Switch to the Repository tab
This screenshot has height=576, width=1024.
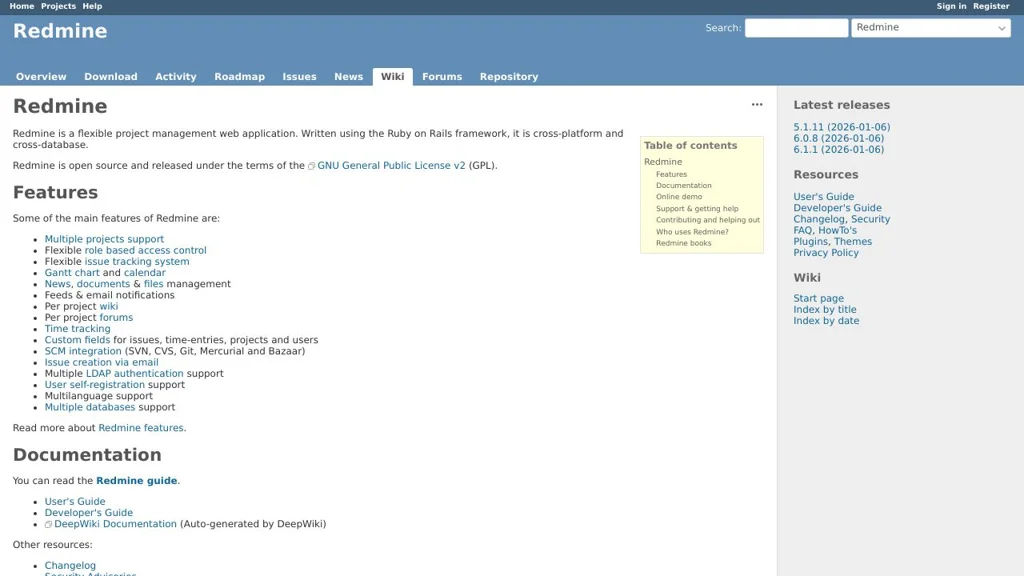(509, 76)
